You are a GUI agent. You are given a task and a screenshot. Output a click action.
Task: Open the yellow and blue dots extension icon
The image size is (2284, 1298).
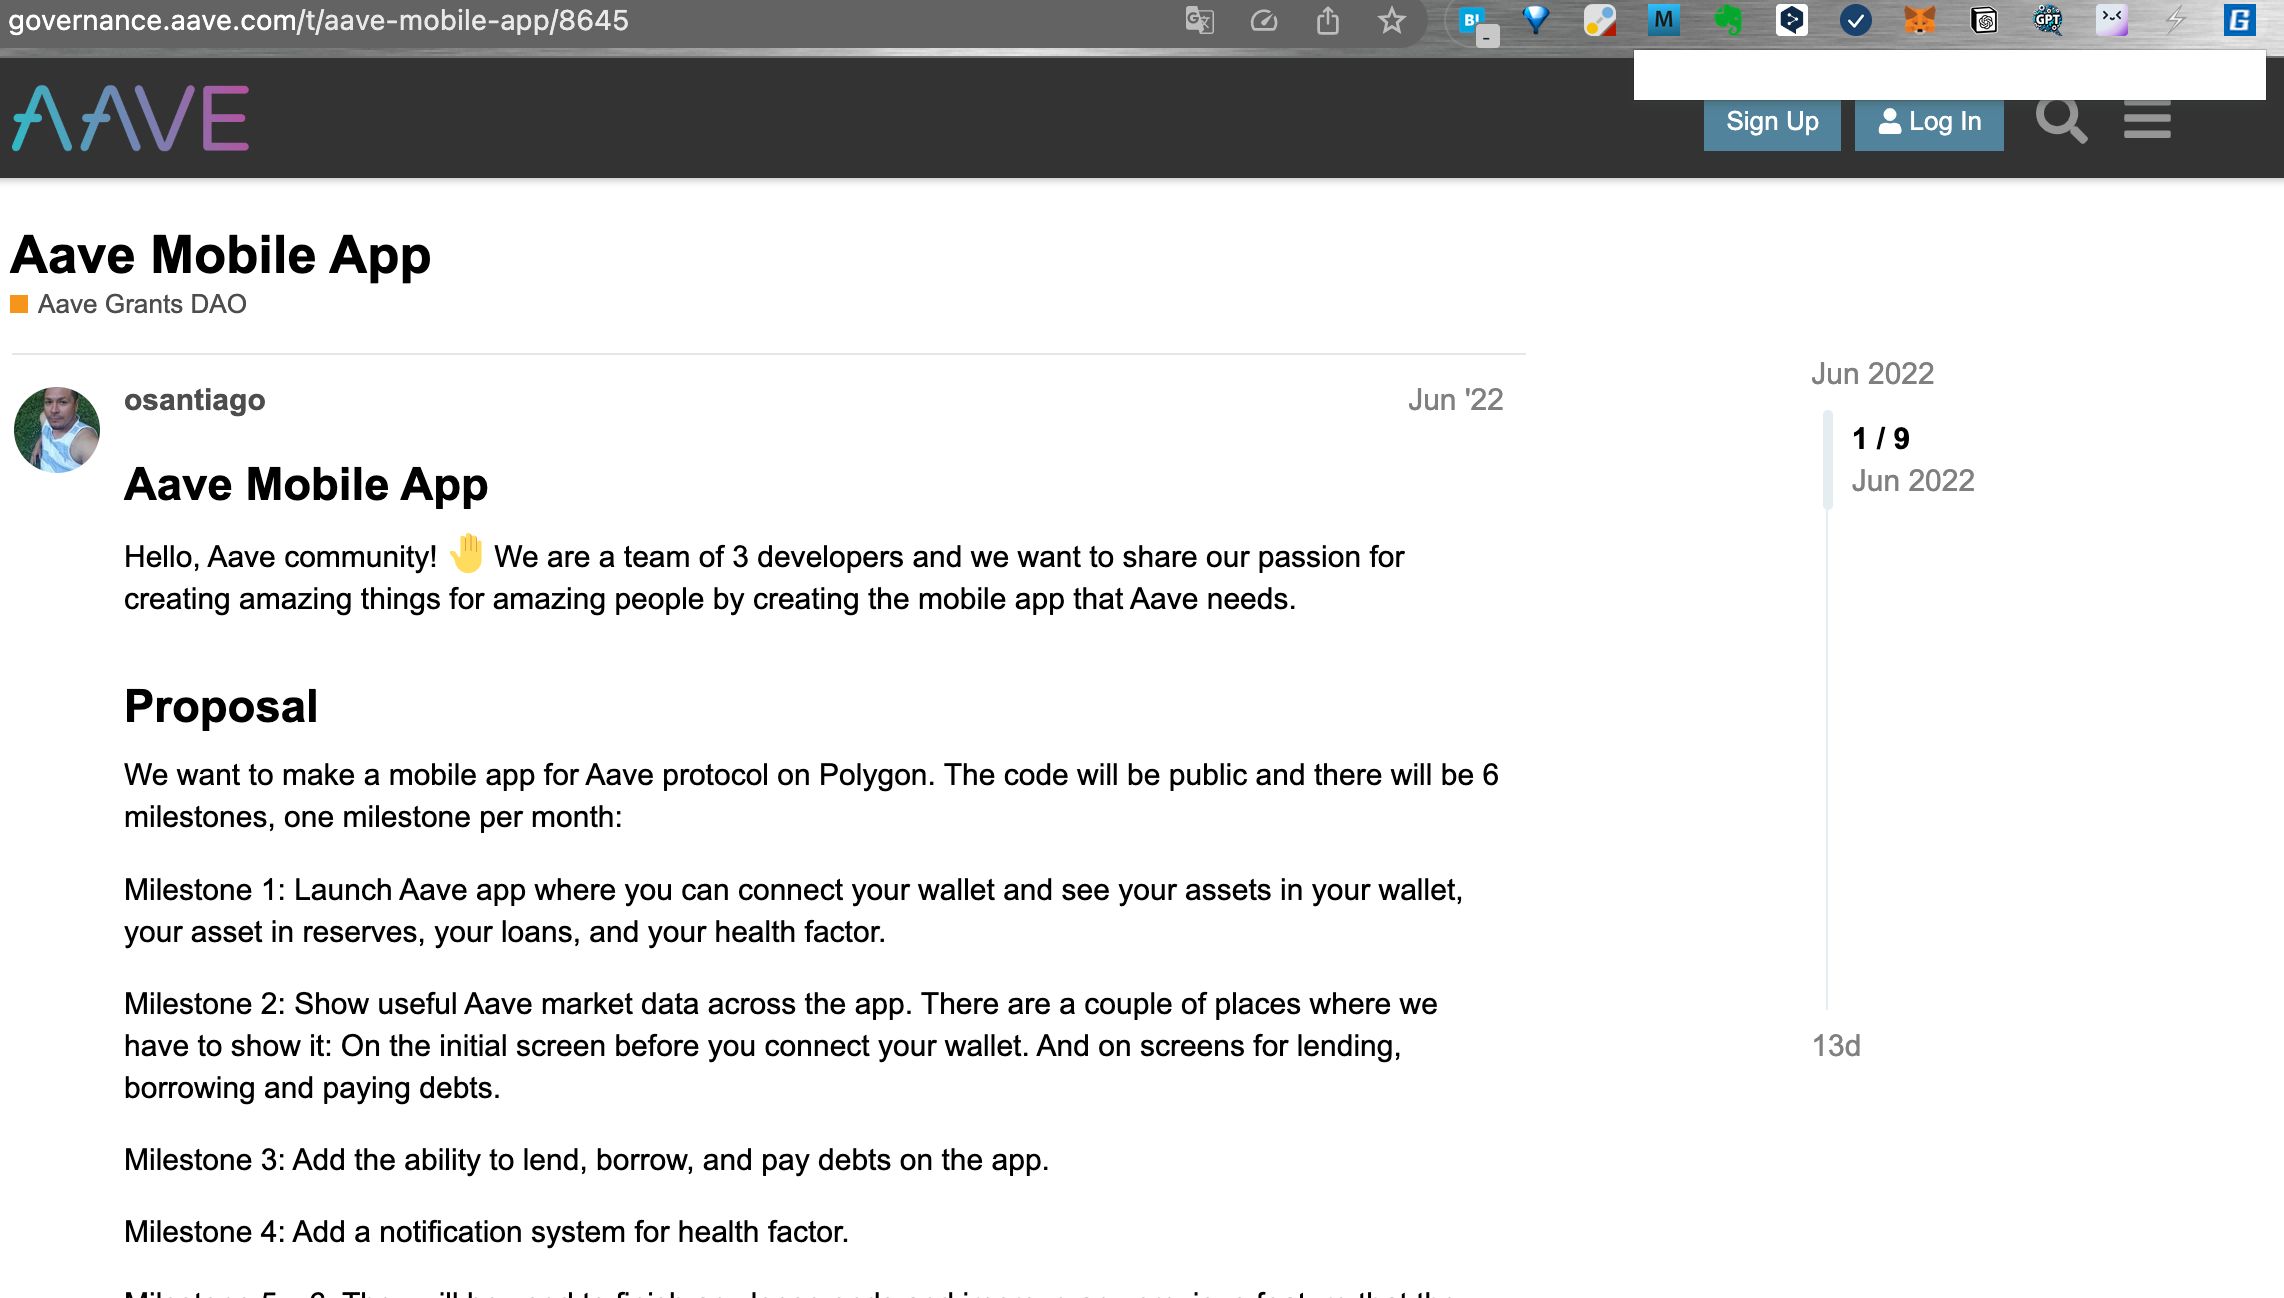coord(1600,20)
